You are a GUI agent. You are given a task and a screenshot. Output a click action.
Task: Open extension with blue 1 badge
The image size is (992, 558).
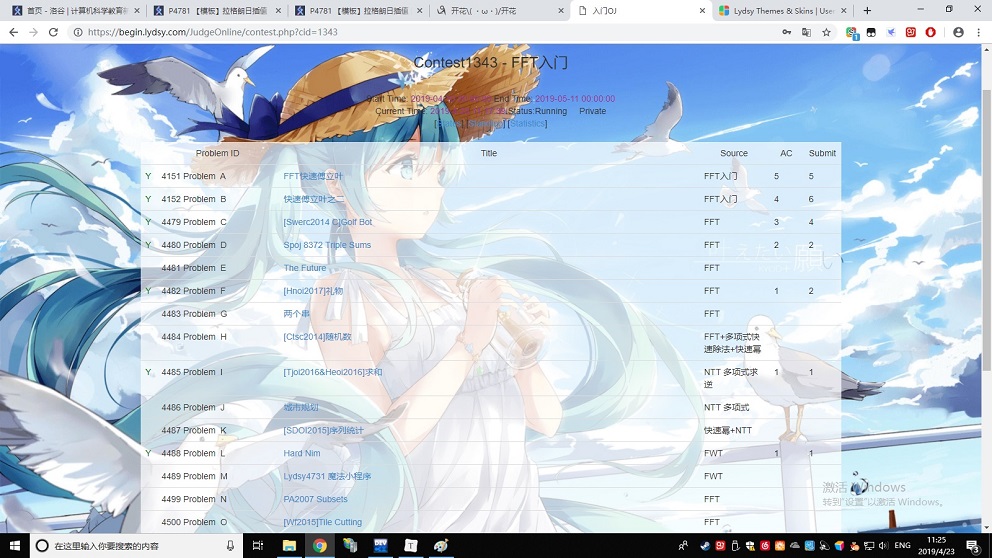852,33
